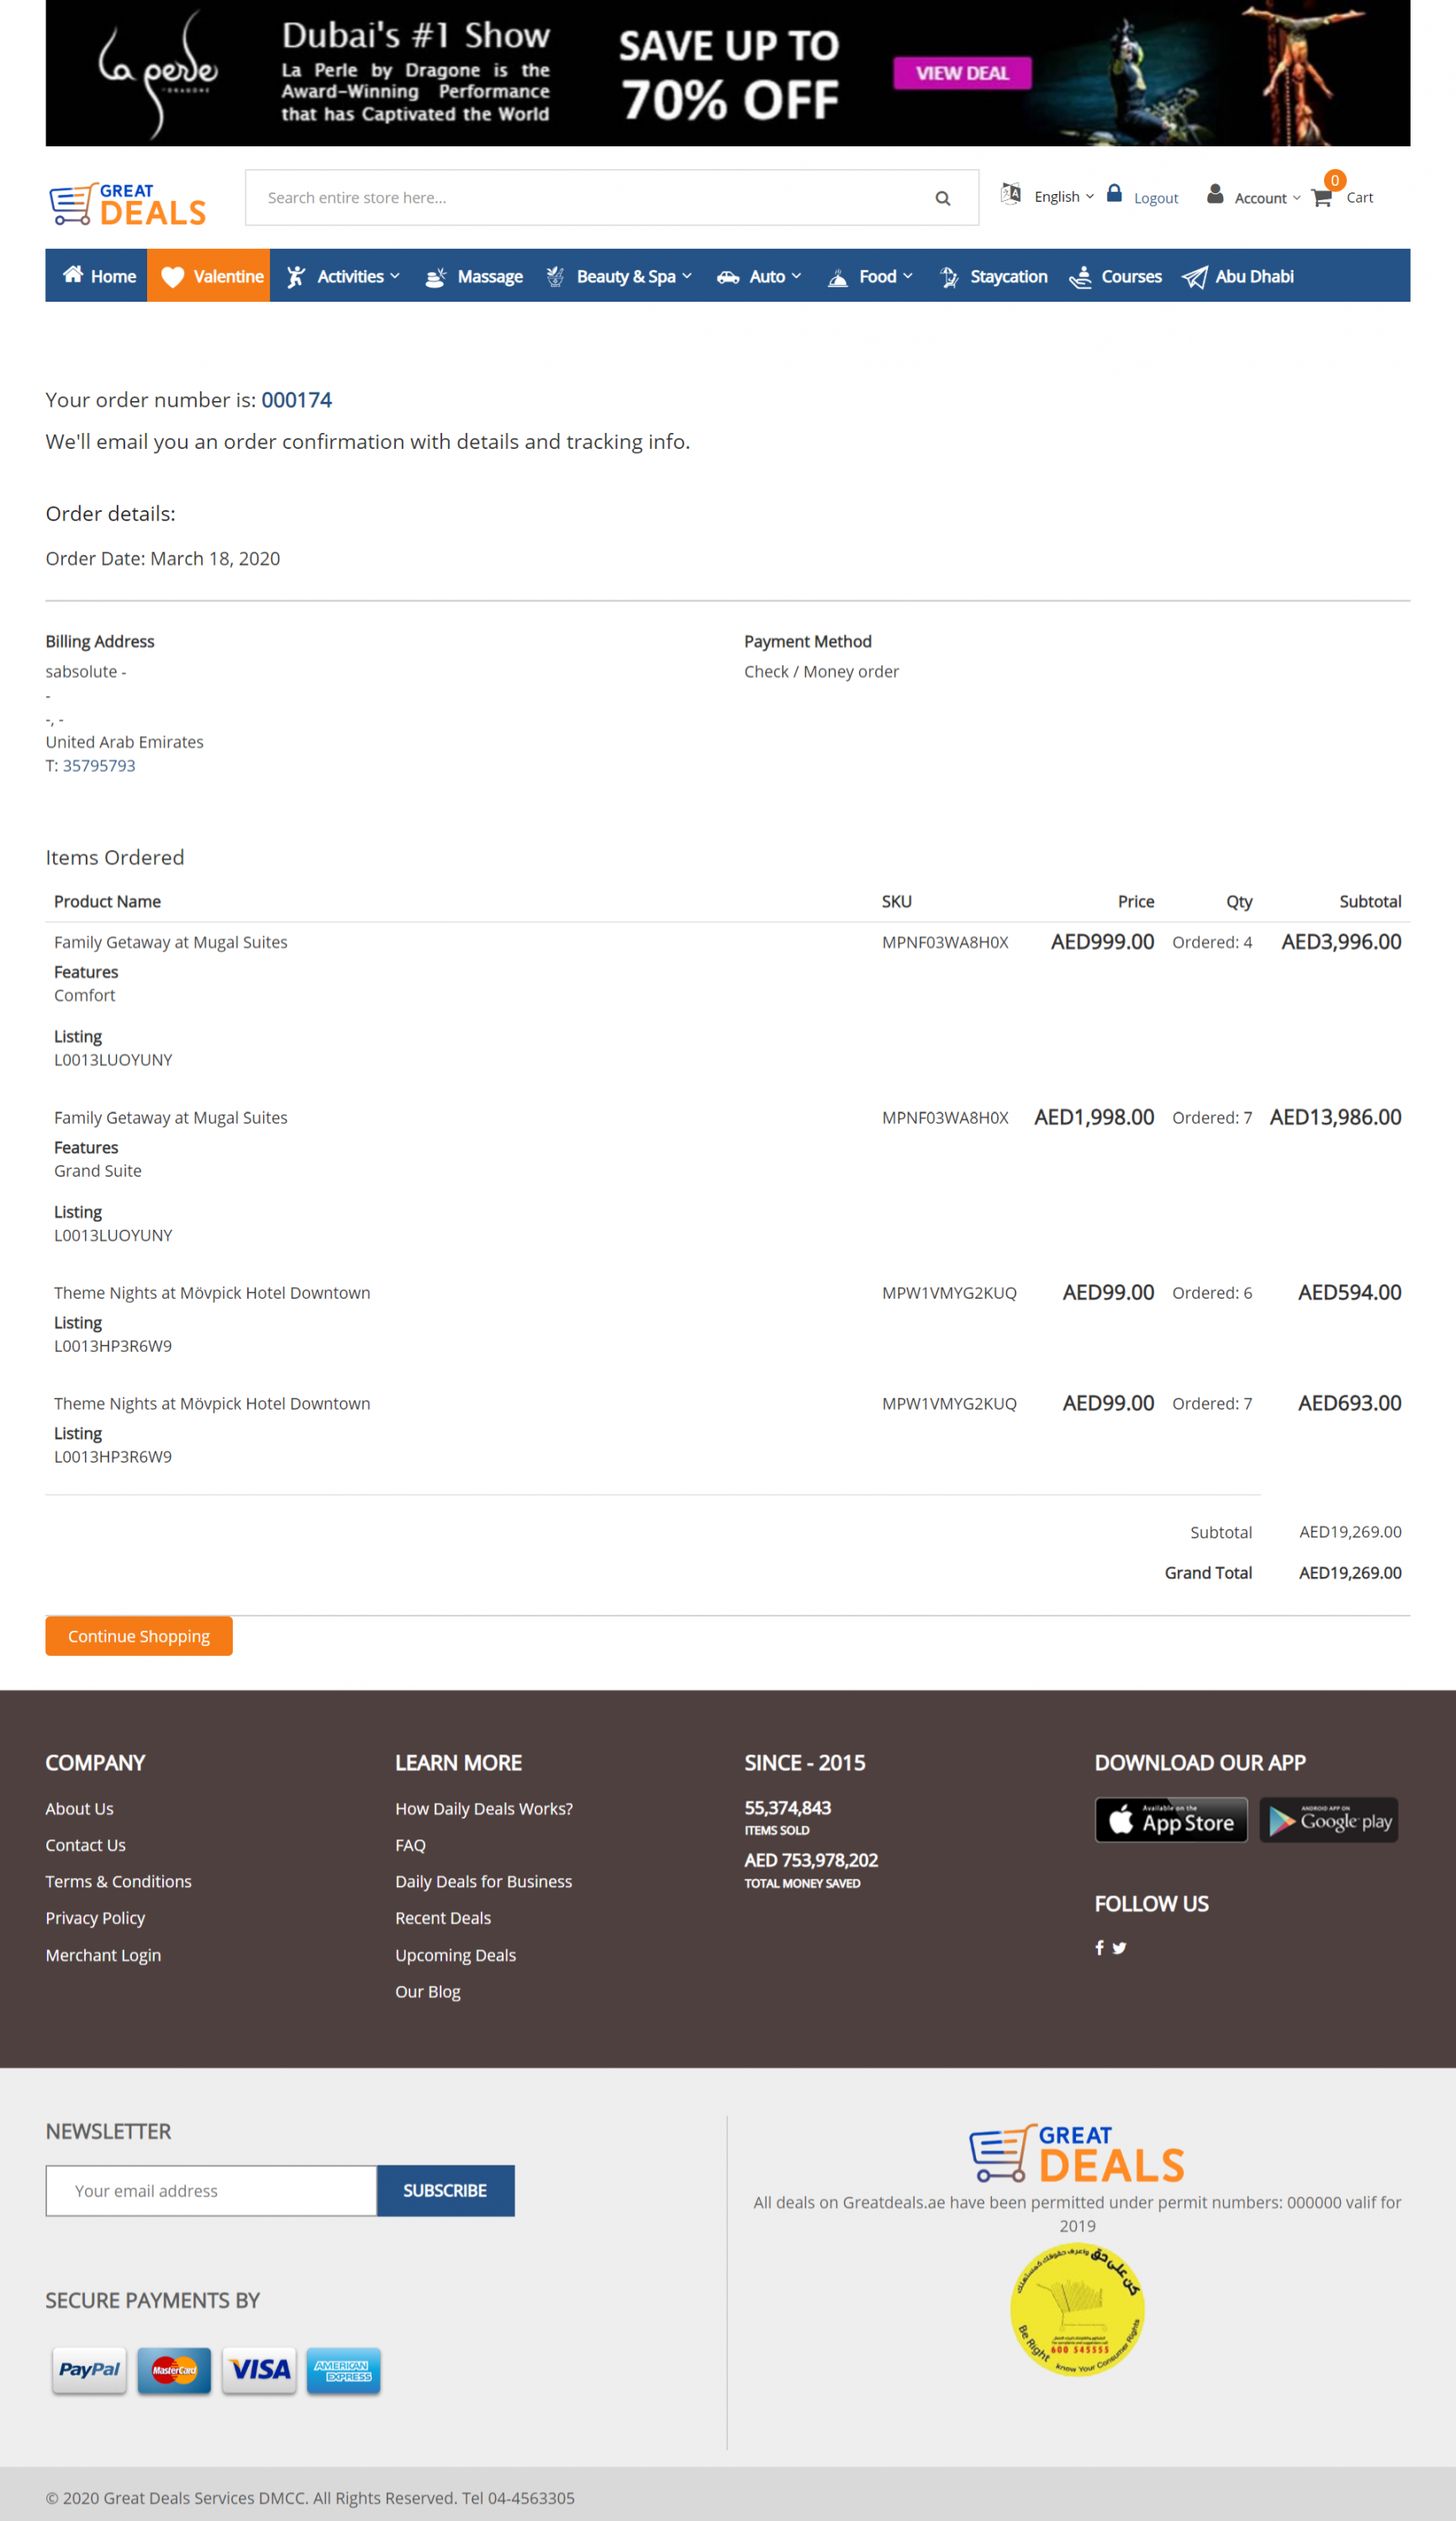Viewport: 1456px width, 2521px height.
Task: Open the Merchant Login link
Action: [103, 1955]
